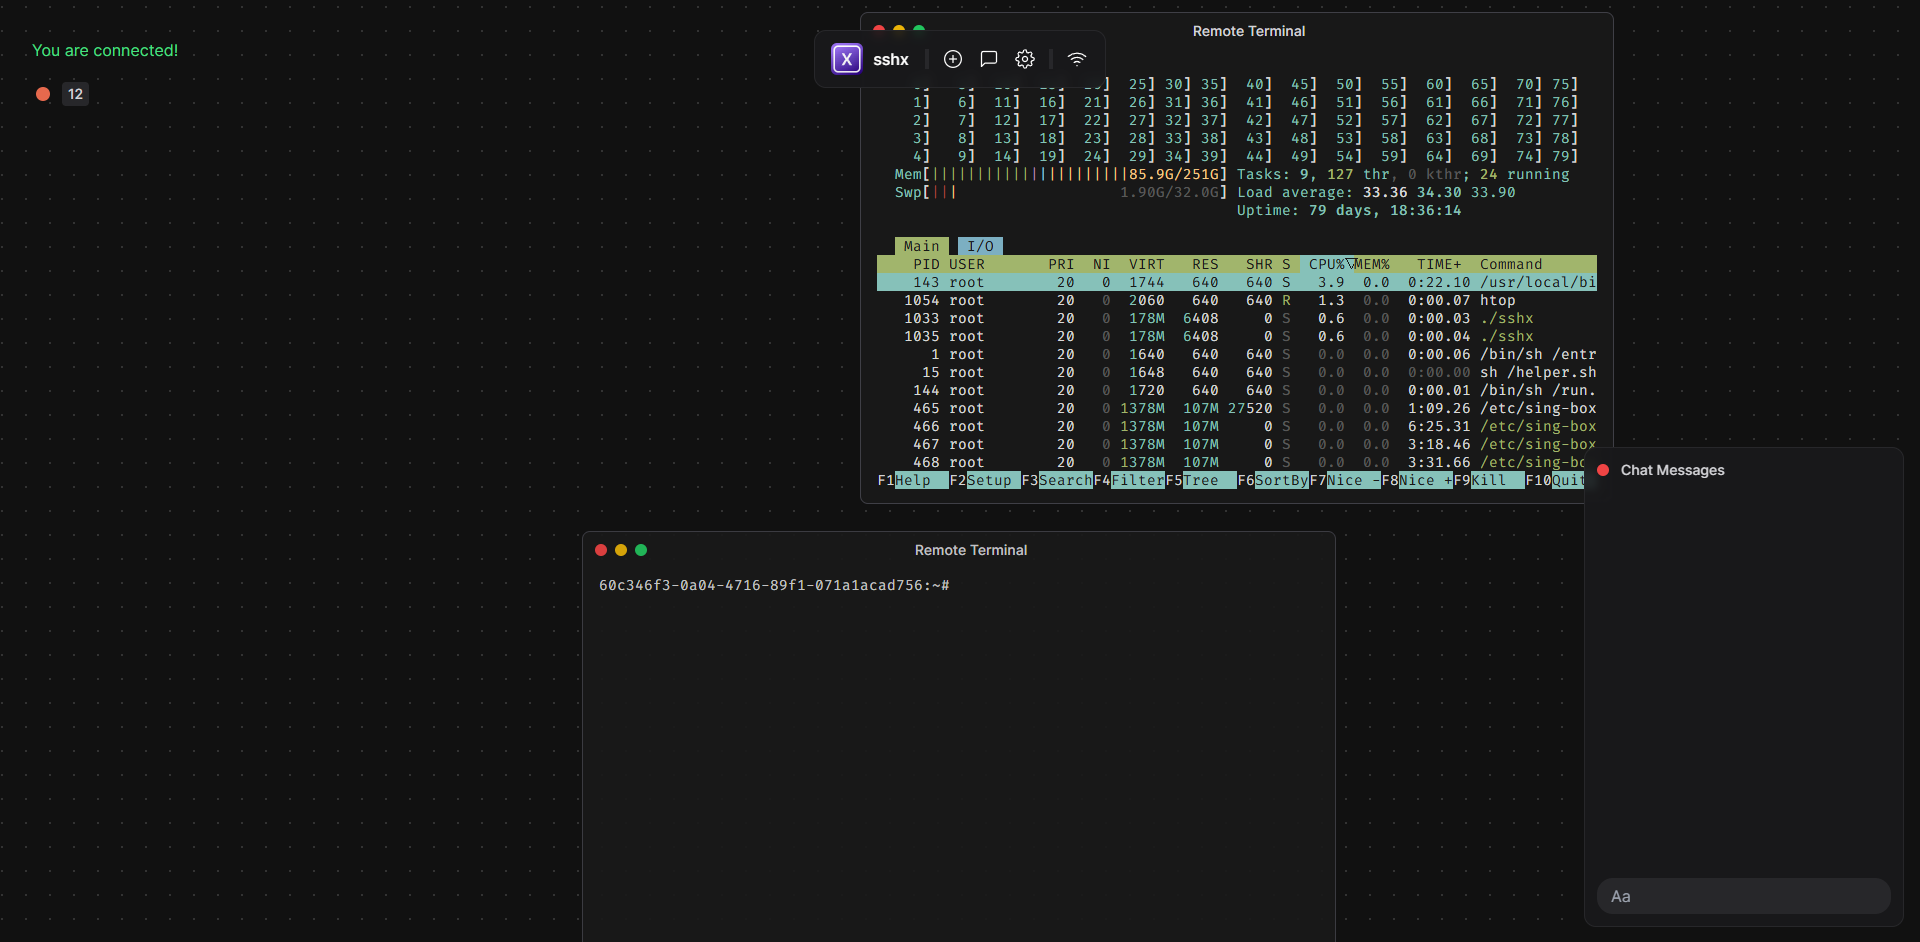1920x942 pixels.
Task: Click the wifi network status icon
Action: pyautogui.click(x=1077, y=59)
